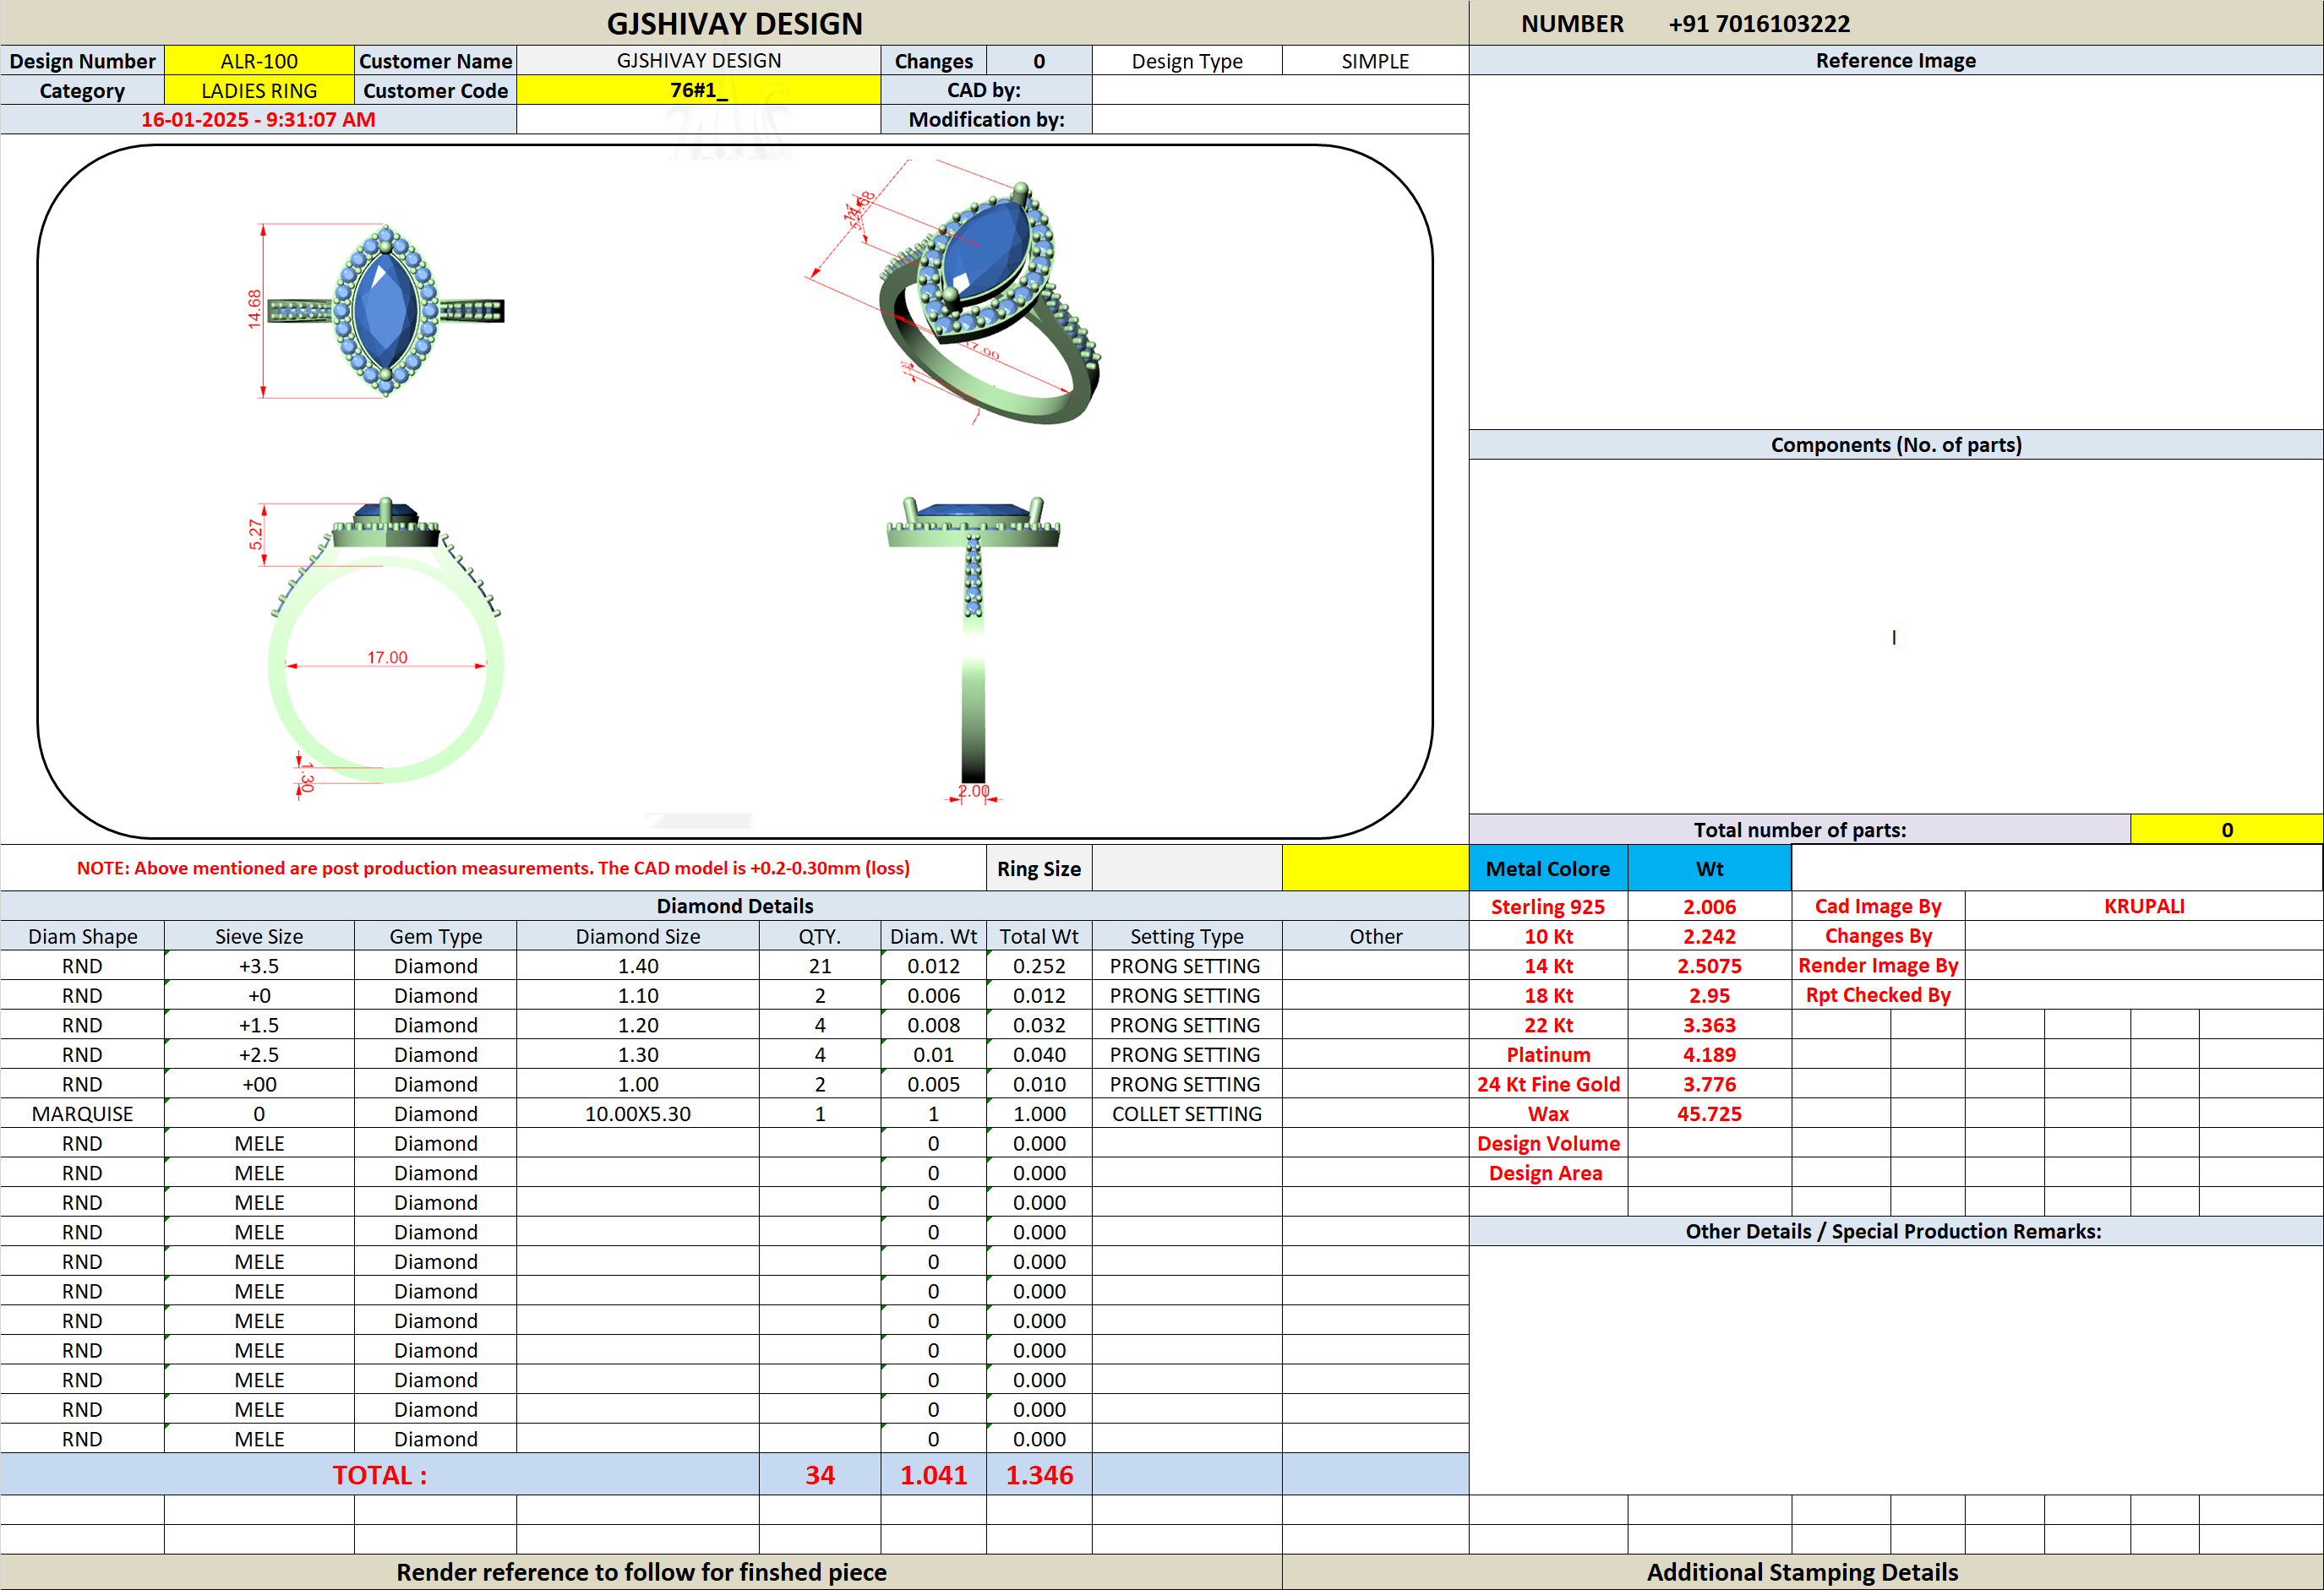
Task: Select the red post production NOTE text
Action: pos(493,868)
